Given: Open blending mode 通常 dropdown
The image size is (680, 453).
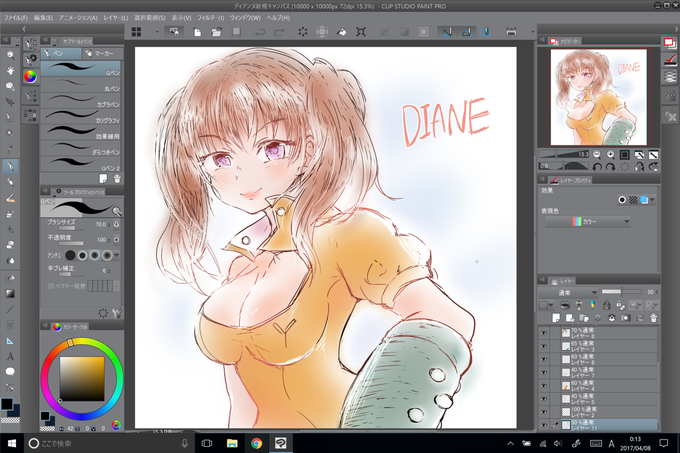Looking at the screenshot, I should pyautogui.click(x=569, y=293).
